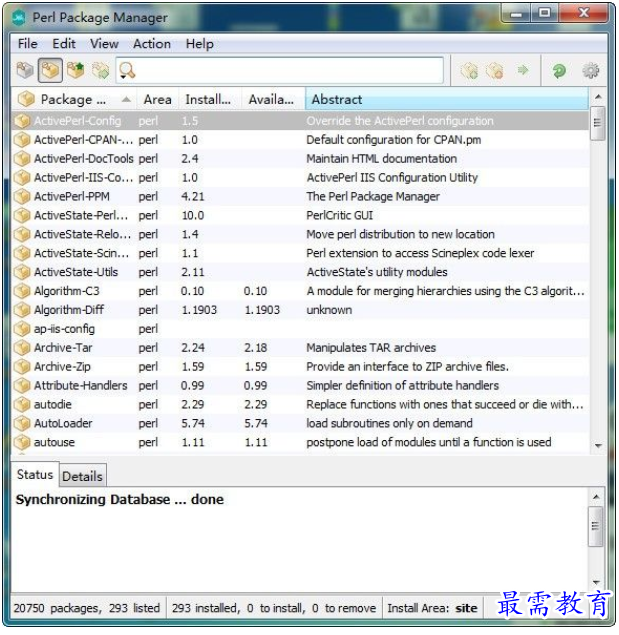Open the Edit menu
Screen dimensions: 619x635
64,44
